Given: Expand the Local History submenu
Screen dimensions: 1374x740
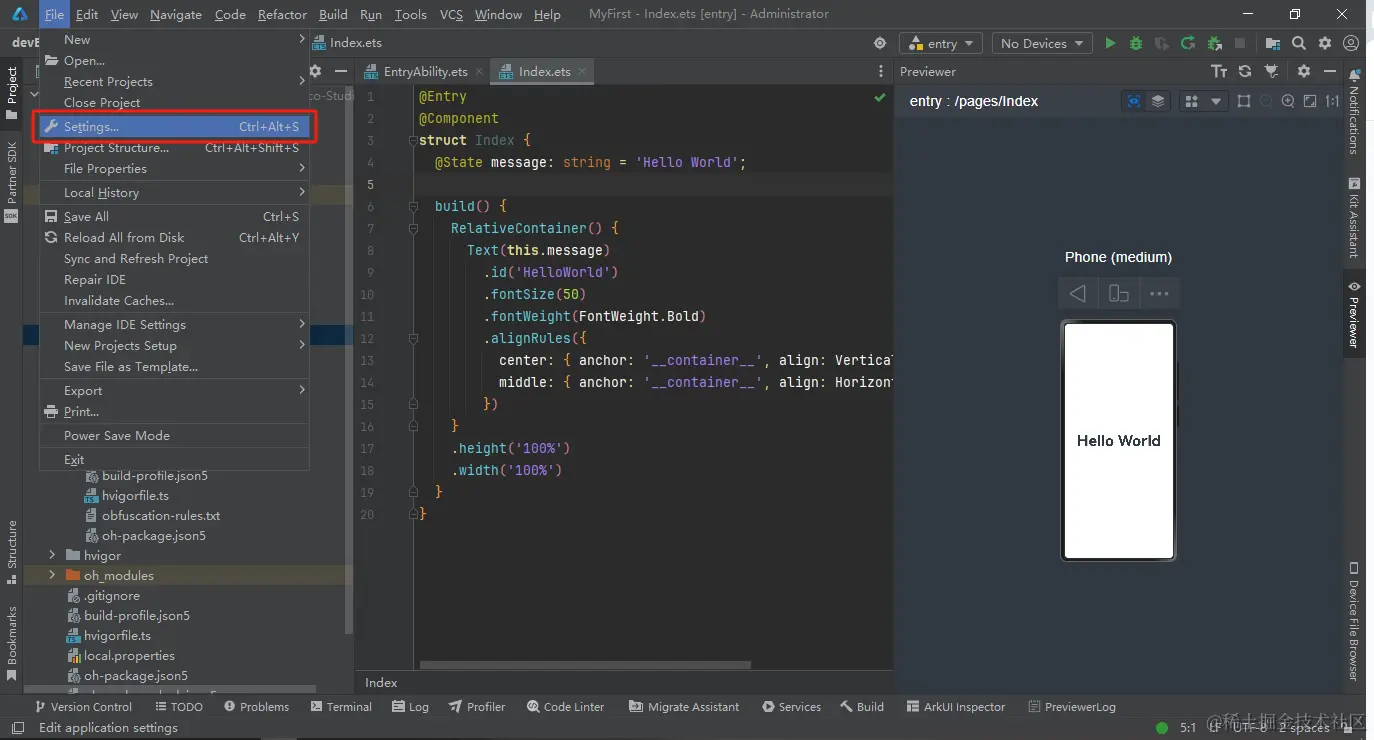Looking at the screenshot, I should tap(174, 193).
